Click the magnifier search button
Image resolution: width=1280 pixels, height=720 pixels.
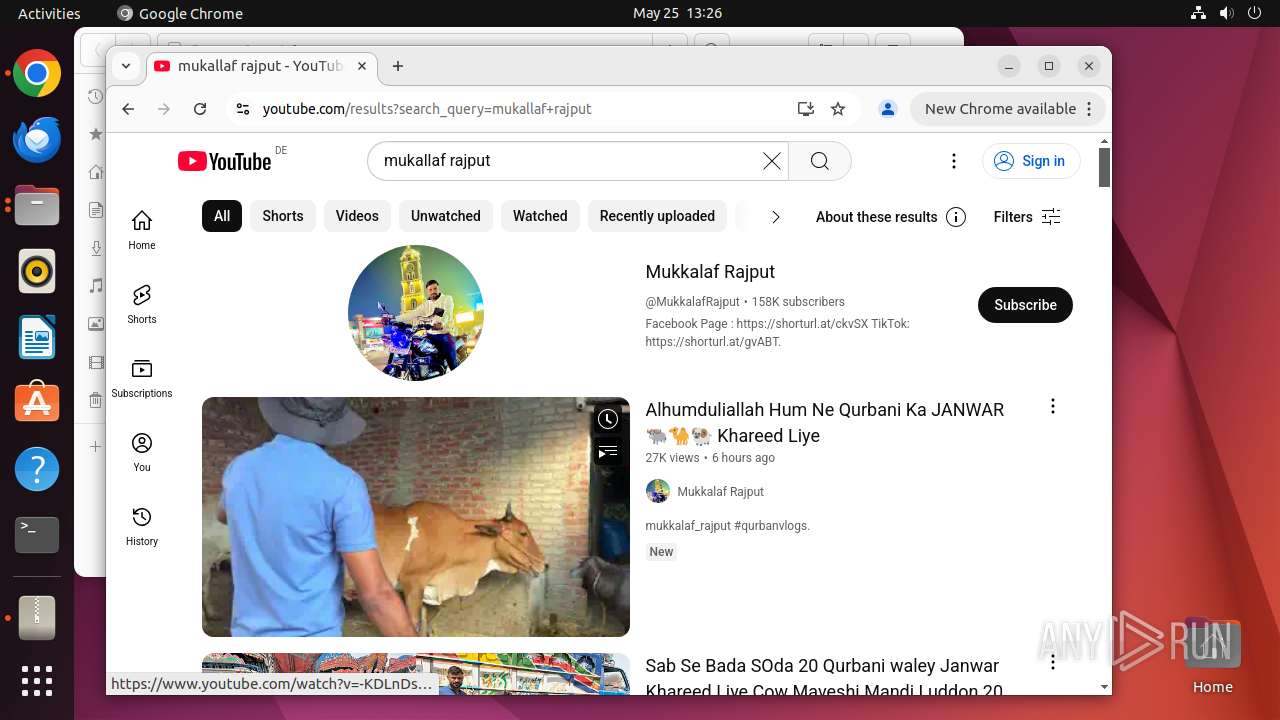(x=820, y=161)
